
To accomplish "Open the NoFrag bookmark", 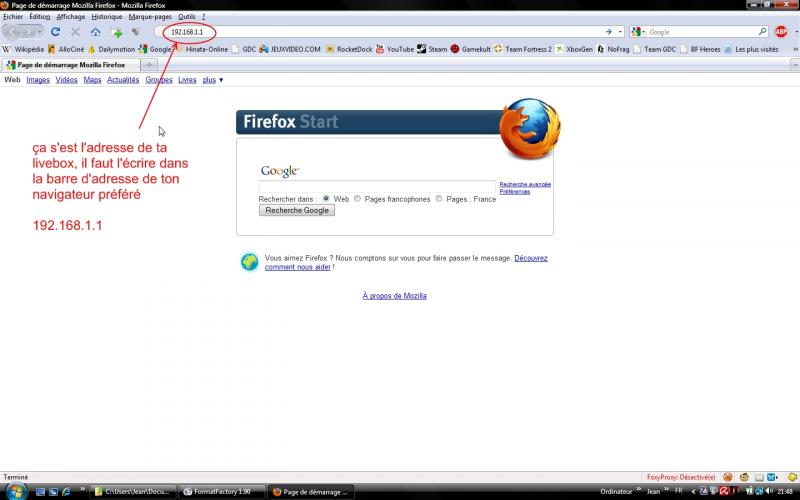I will point(613,49).
